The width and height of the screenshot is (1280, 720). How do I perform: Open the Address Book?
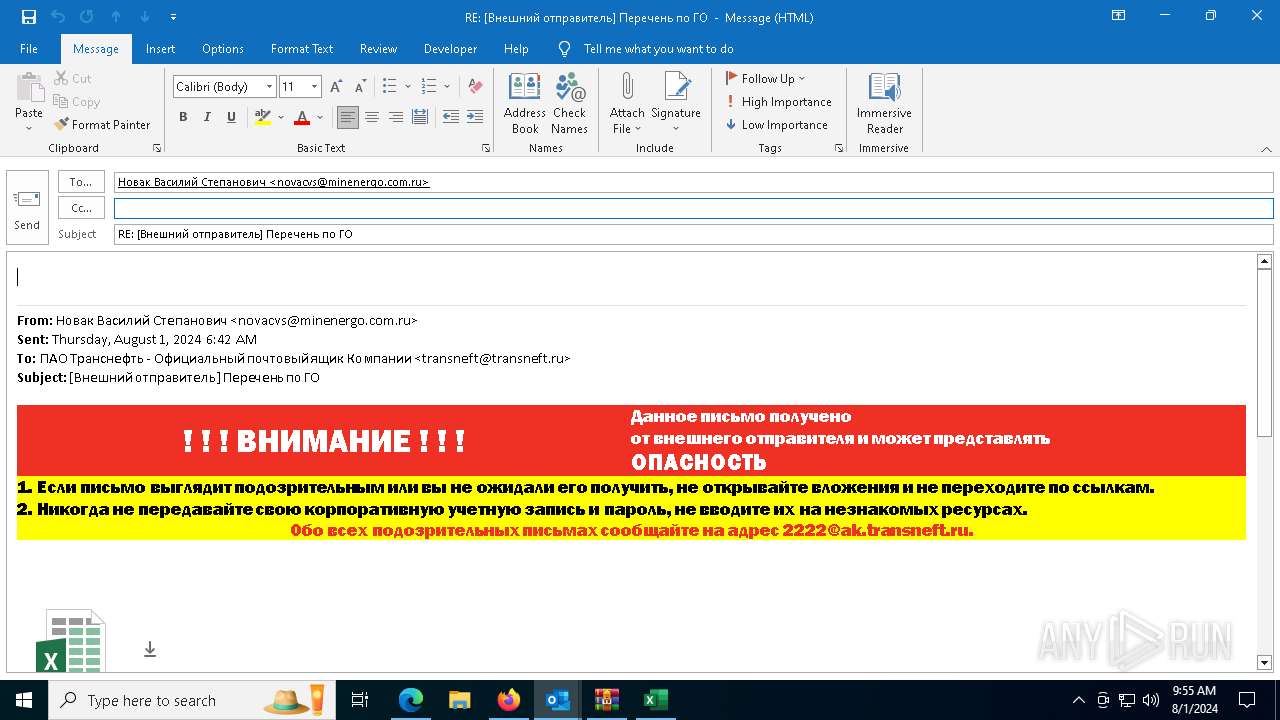525,103
